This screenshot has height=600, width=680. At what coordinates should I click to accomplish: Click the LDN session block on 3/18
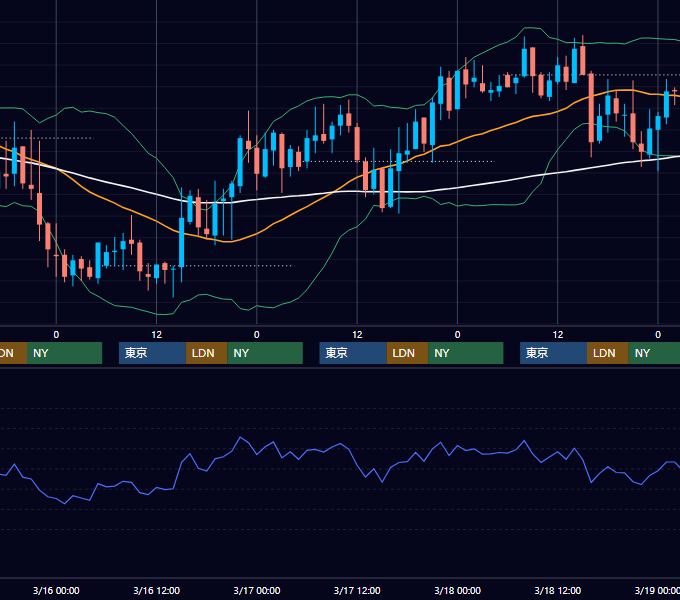[x=608, y=353]
